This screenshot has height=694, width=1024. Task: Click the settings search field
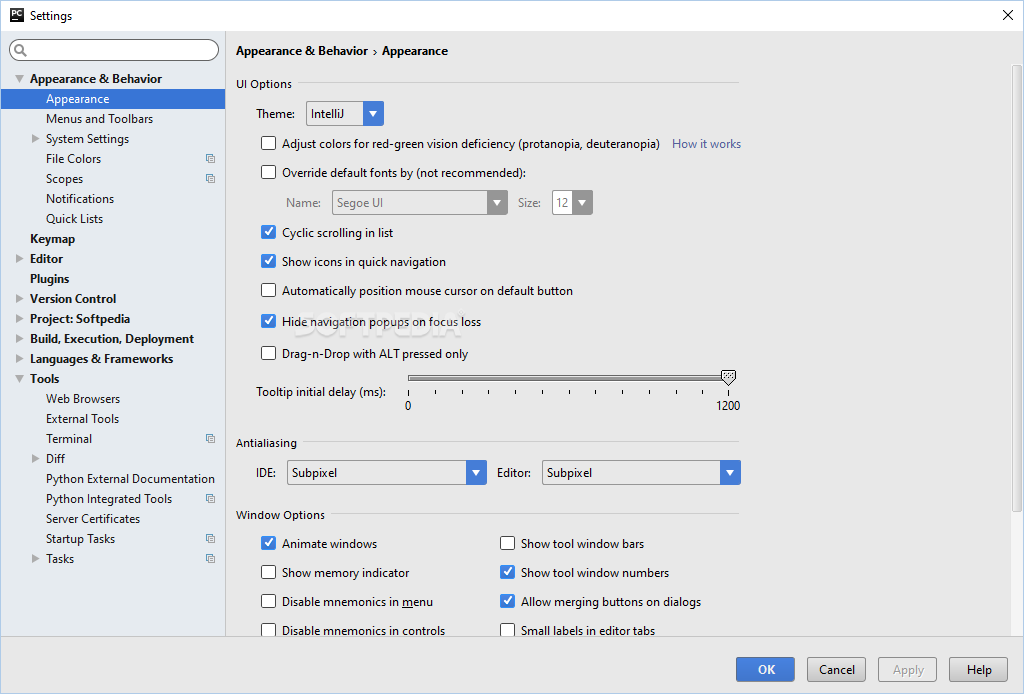[114, 50]
